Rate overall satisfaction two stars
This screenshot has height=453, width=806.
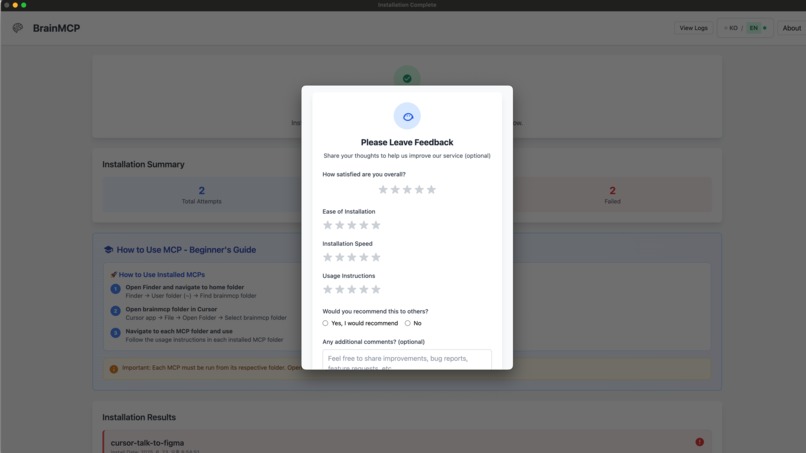pyautogui.click(x=395, y=190)
